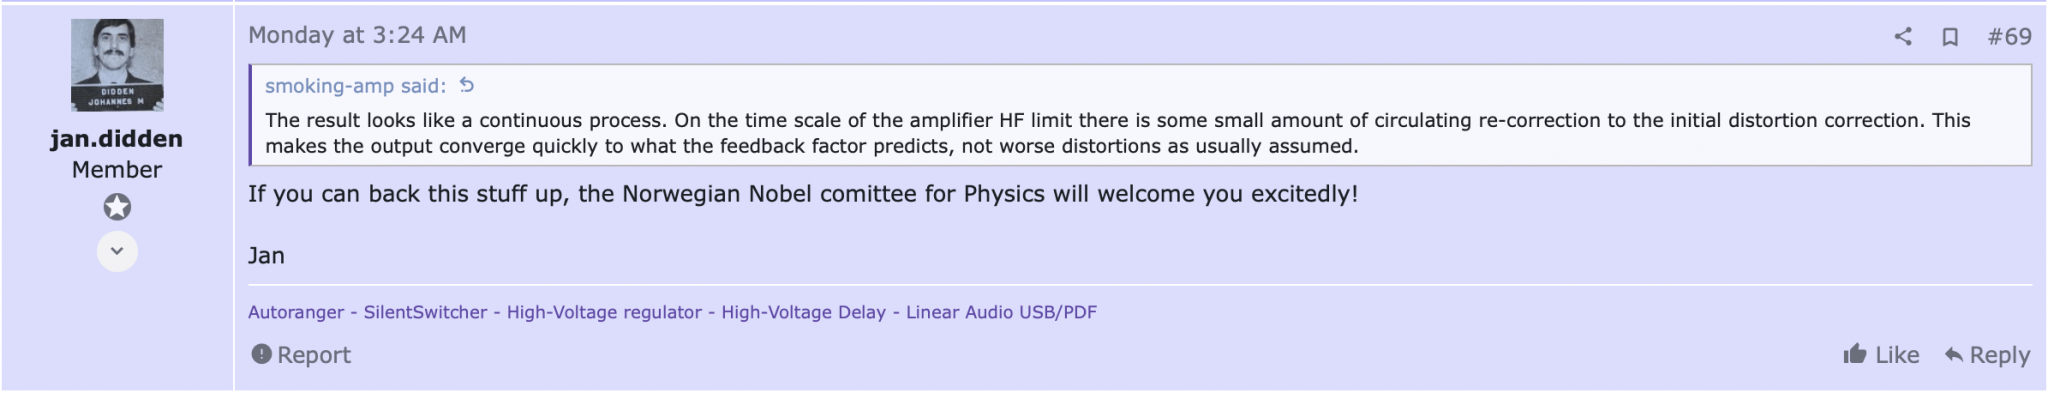Click the Report exclamation icon
Image resolution: width=2048 pixels, height=393 pixels.
click(x=261, y=354)
